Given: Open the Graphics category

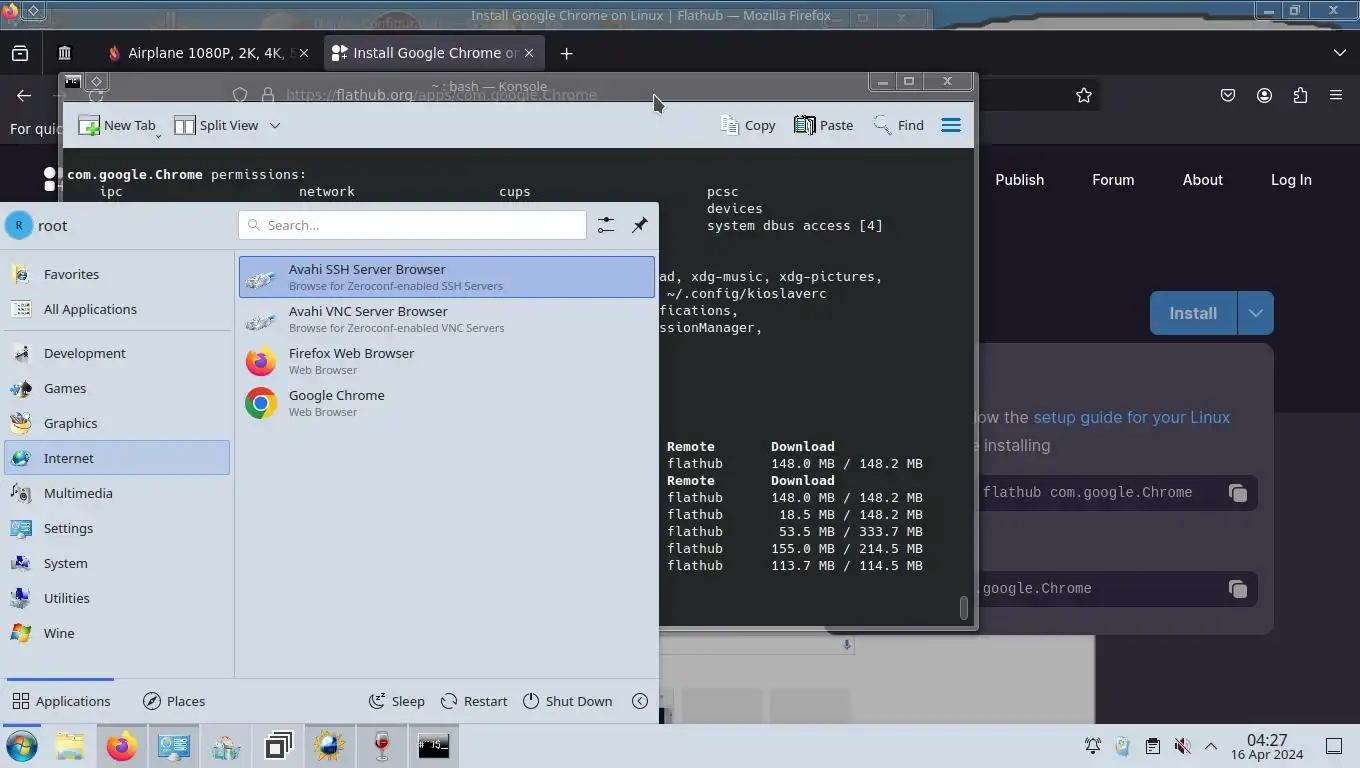Looking at the screenshot, I should (117, 423).
